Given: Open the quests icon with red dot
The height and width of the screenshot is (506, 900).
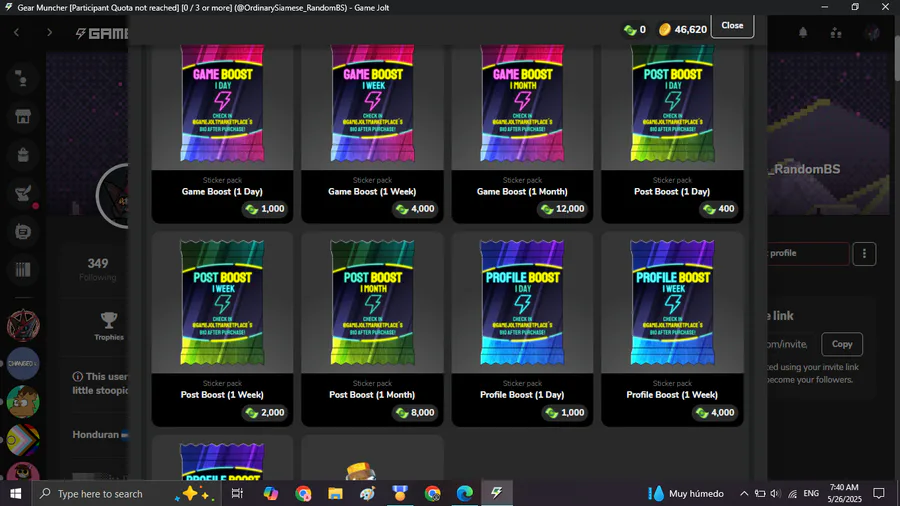Looking at the screenshot, I should [24, 194].
